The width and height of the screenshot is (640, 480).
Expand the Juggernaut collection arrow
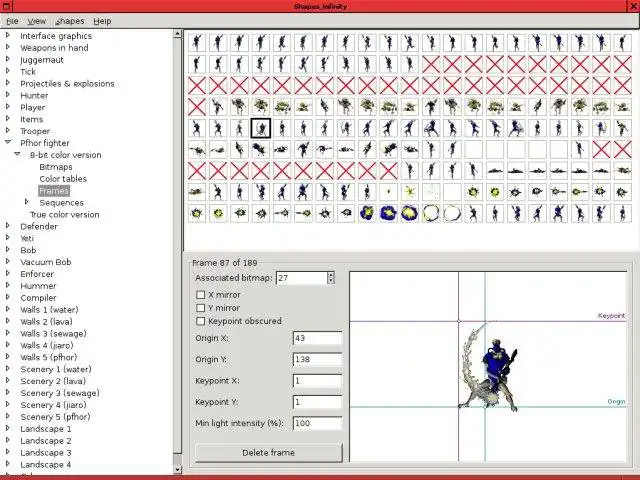point(7,59)
